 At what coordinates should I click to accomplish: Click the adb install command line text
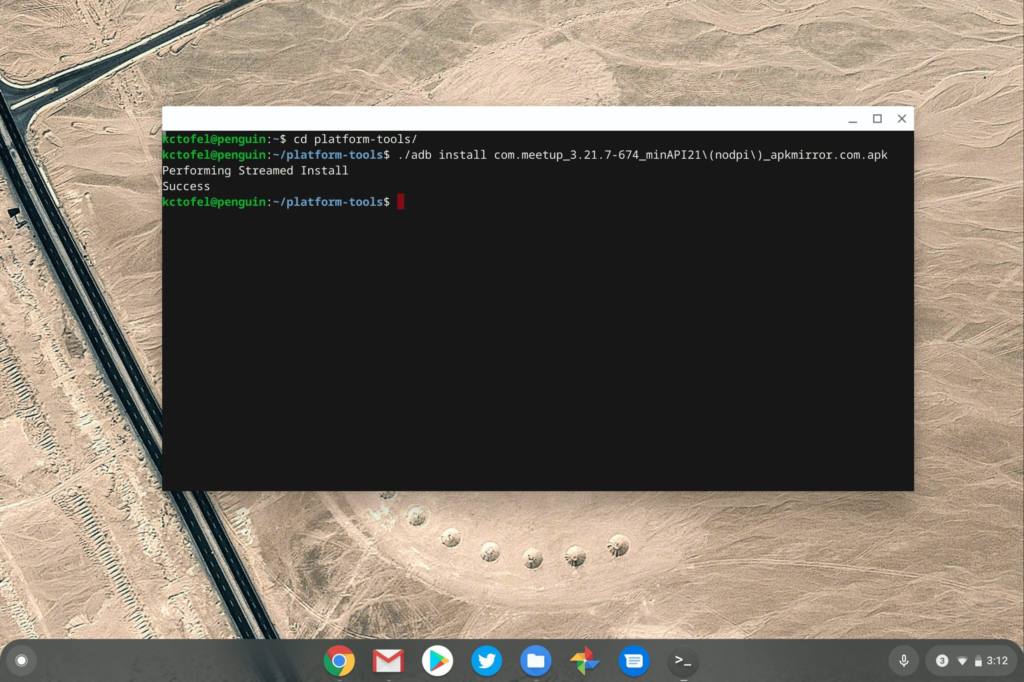click(x=643, y=155)
